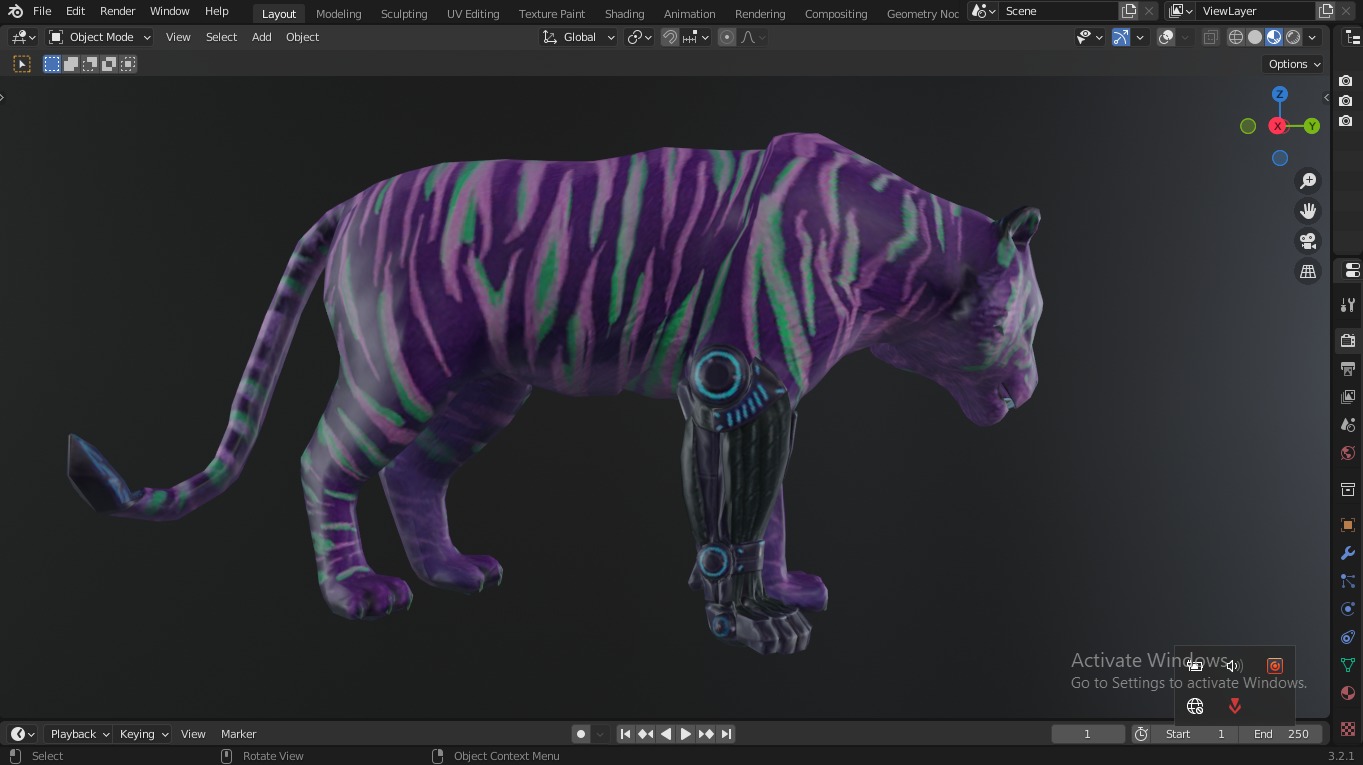
Task: Toggle X-Ray display
Action: (x=1210, y=37)
